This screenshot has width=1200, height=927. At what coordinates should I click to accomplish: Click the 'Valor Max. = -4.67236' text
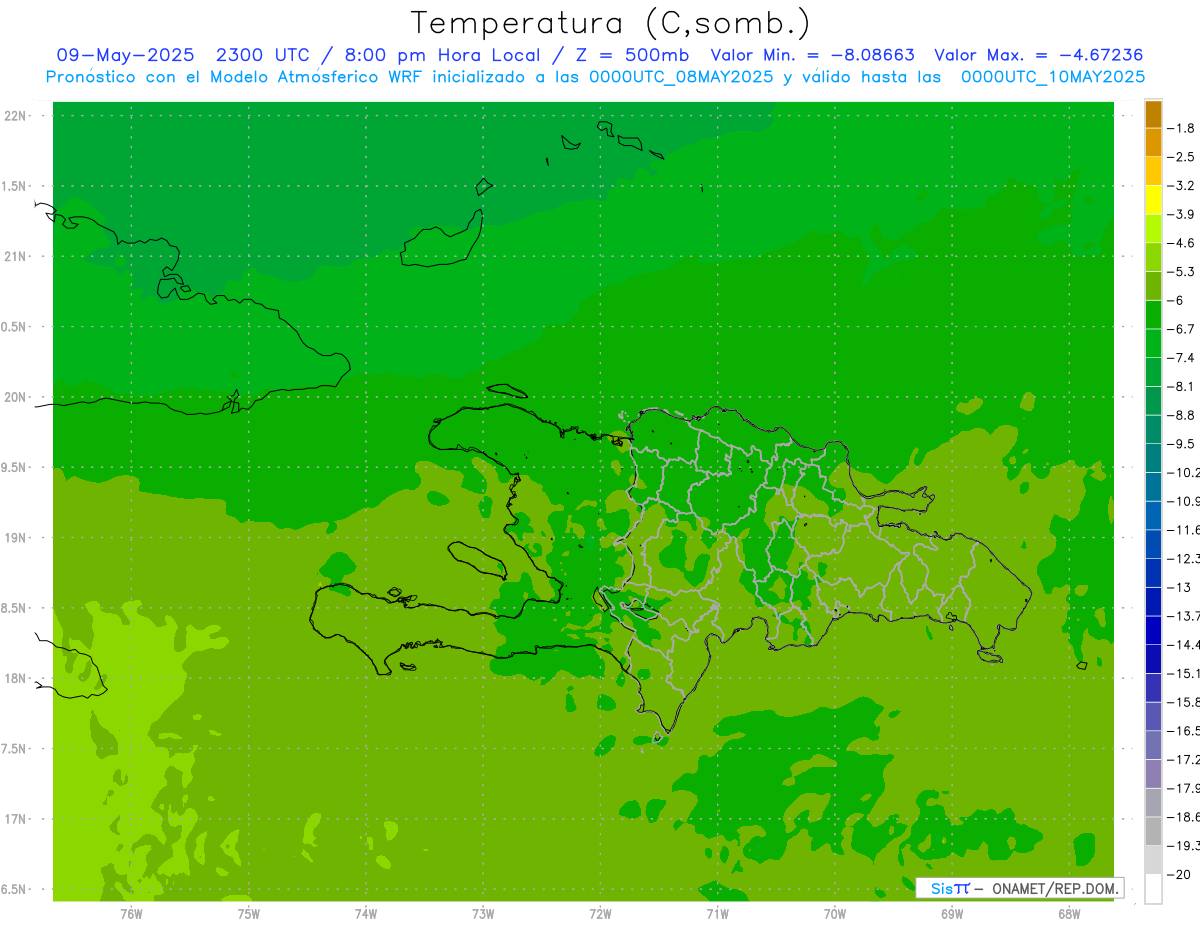[1038, 55]
